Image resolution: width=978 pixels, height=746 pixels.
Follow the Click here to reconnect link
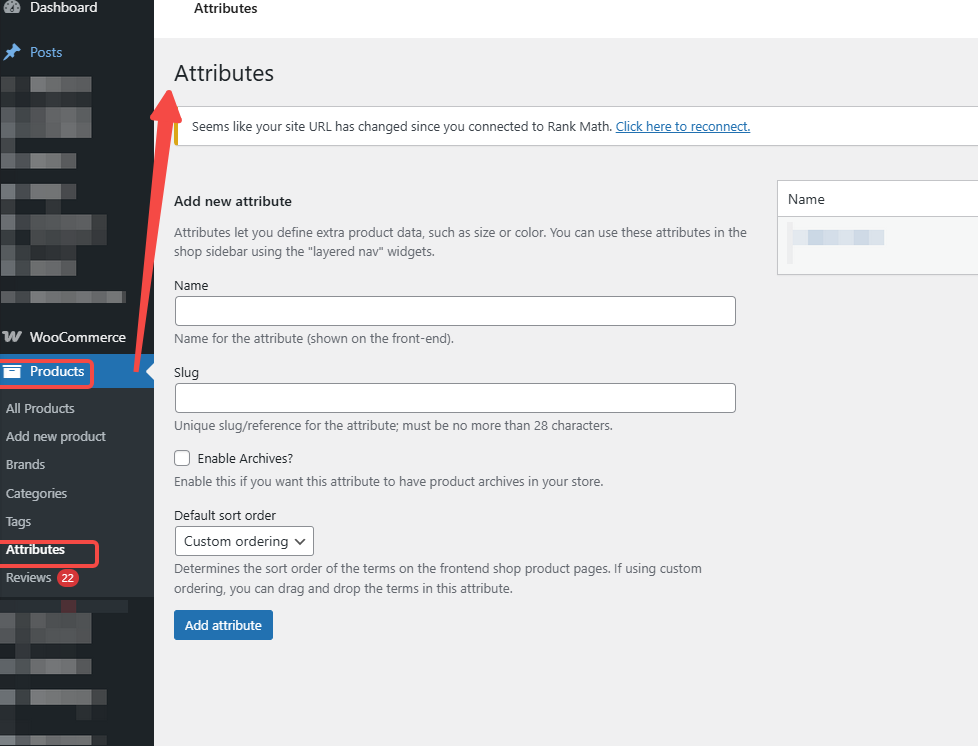(682, 126)
